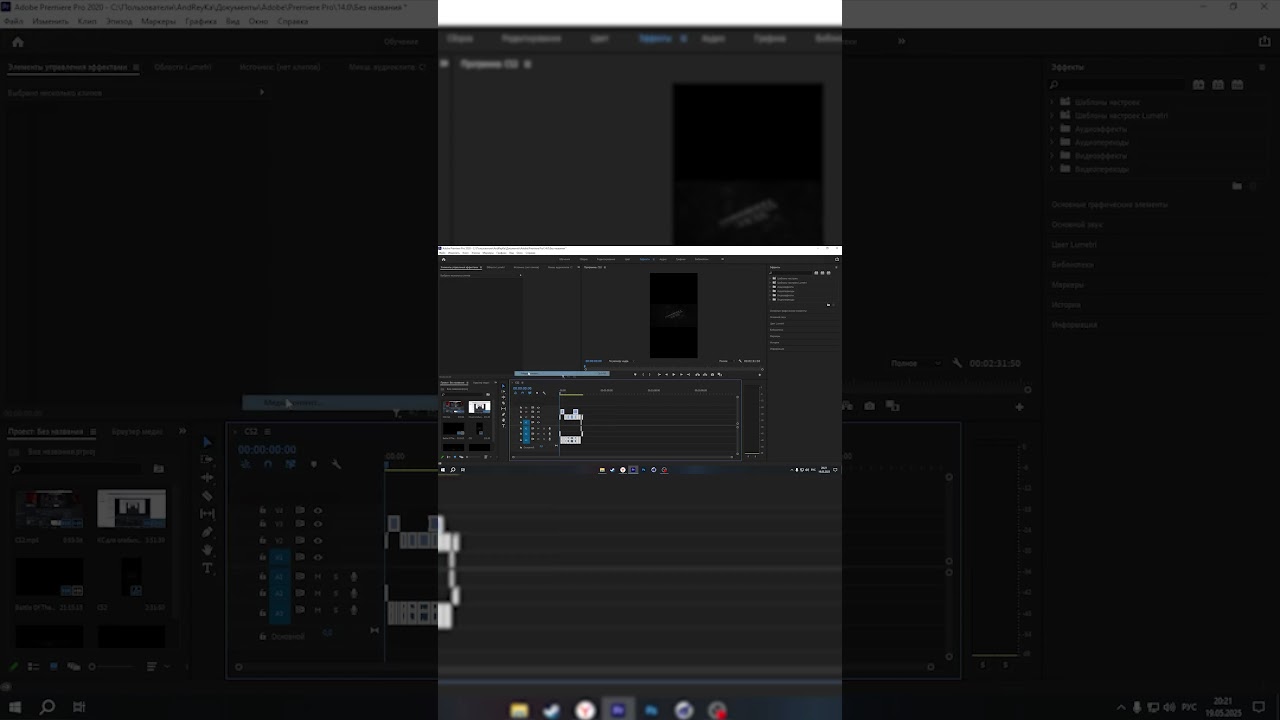
Task: Expand Шаблоны настроек folder in large Effects panel
Action: 1053,102
